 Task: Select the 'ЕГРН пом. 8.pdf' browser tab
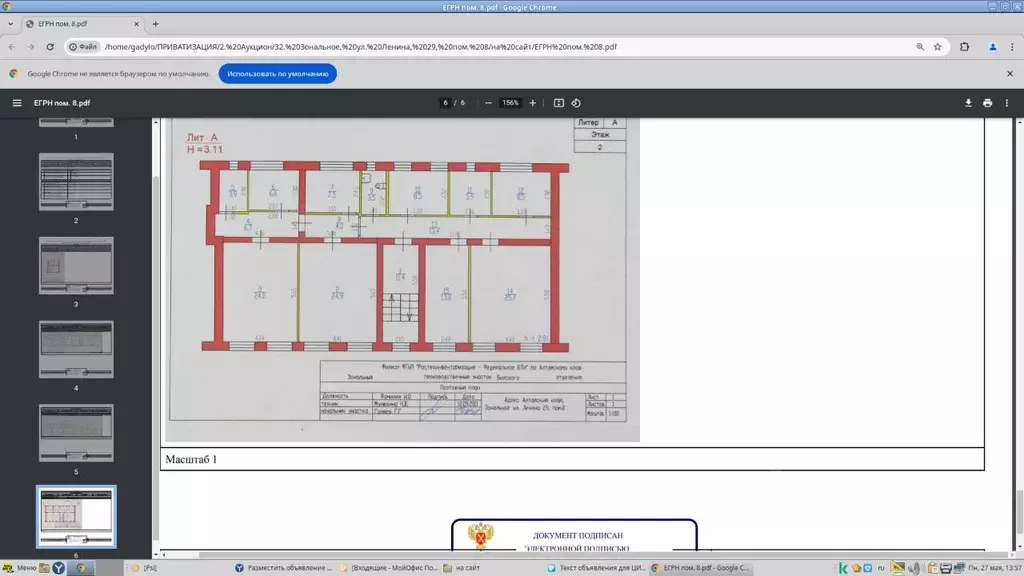click(80, 23)
